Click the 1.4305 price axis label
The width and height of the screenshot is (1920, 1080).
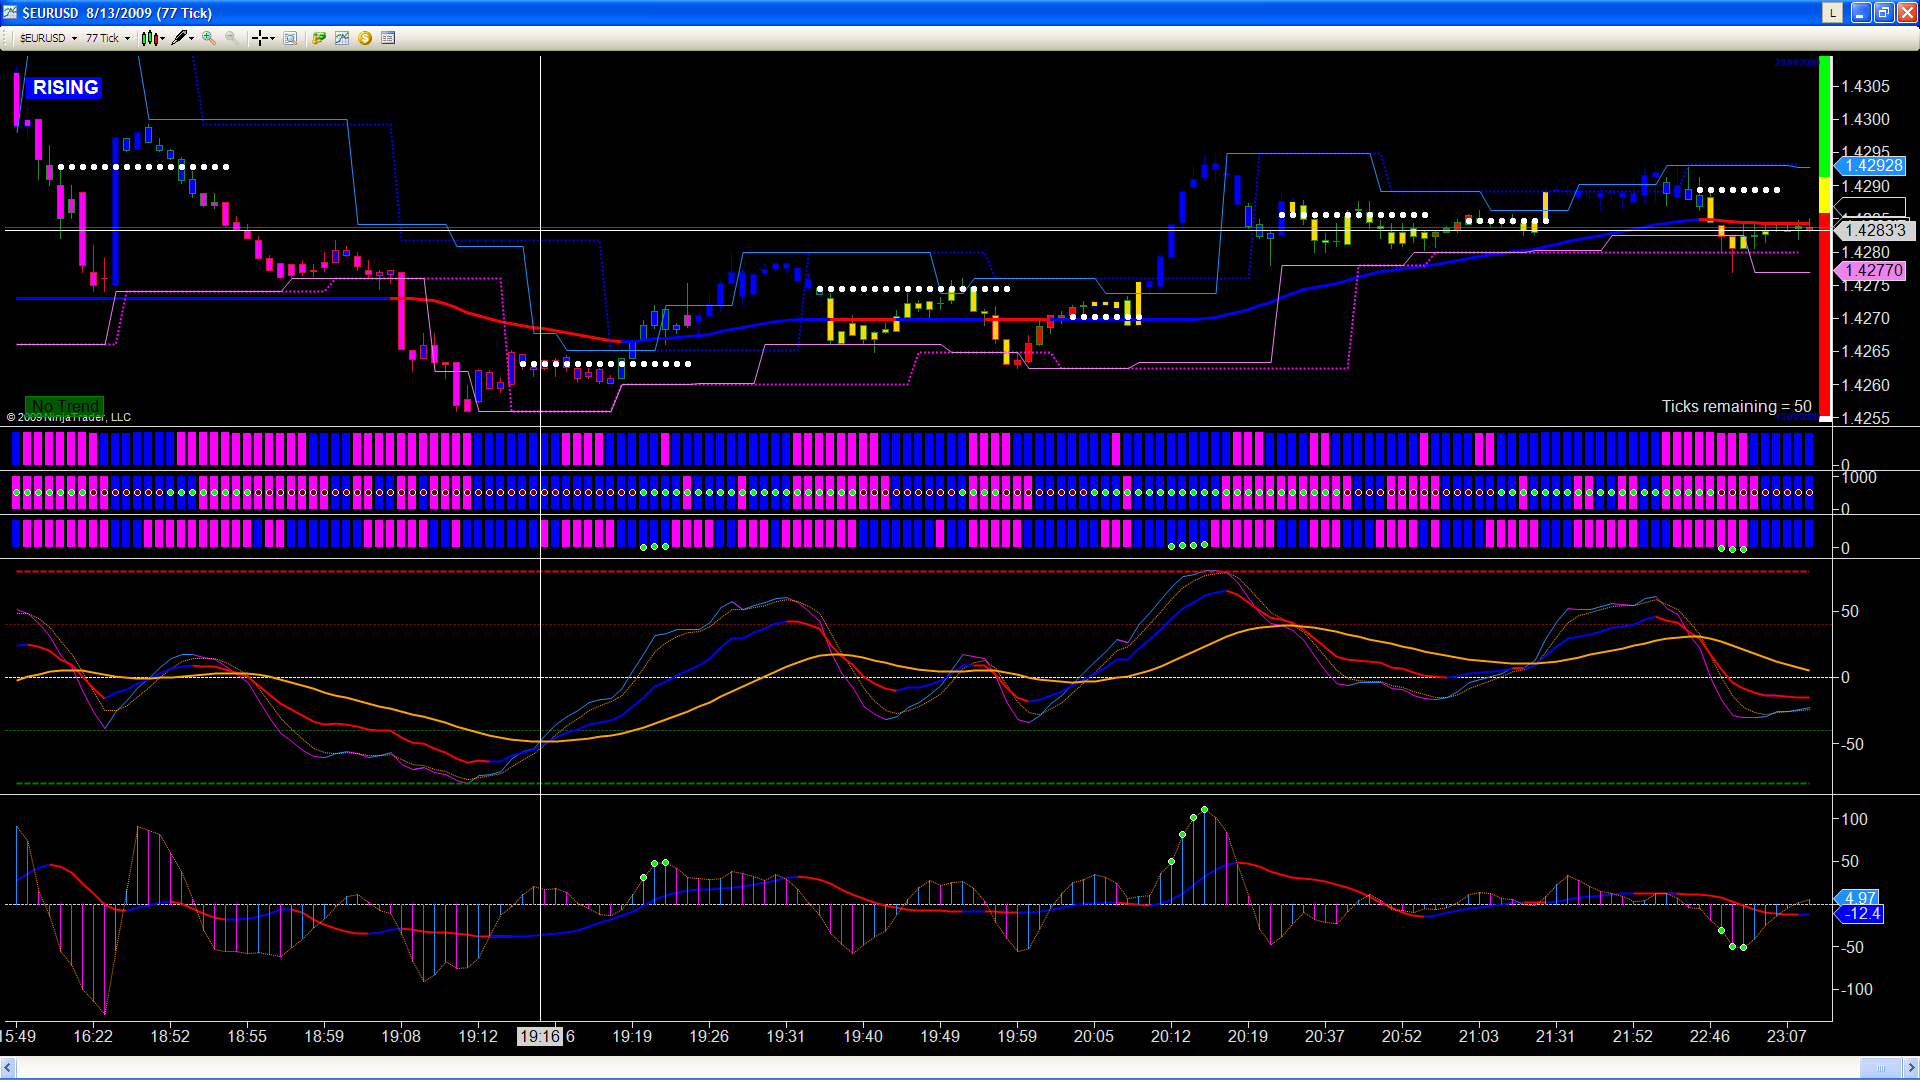click(1865, 87)
